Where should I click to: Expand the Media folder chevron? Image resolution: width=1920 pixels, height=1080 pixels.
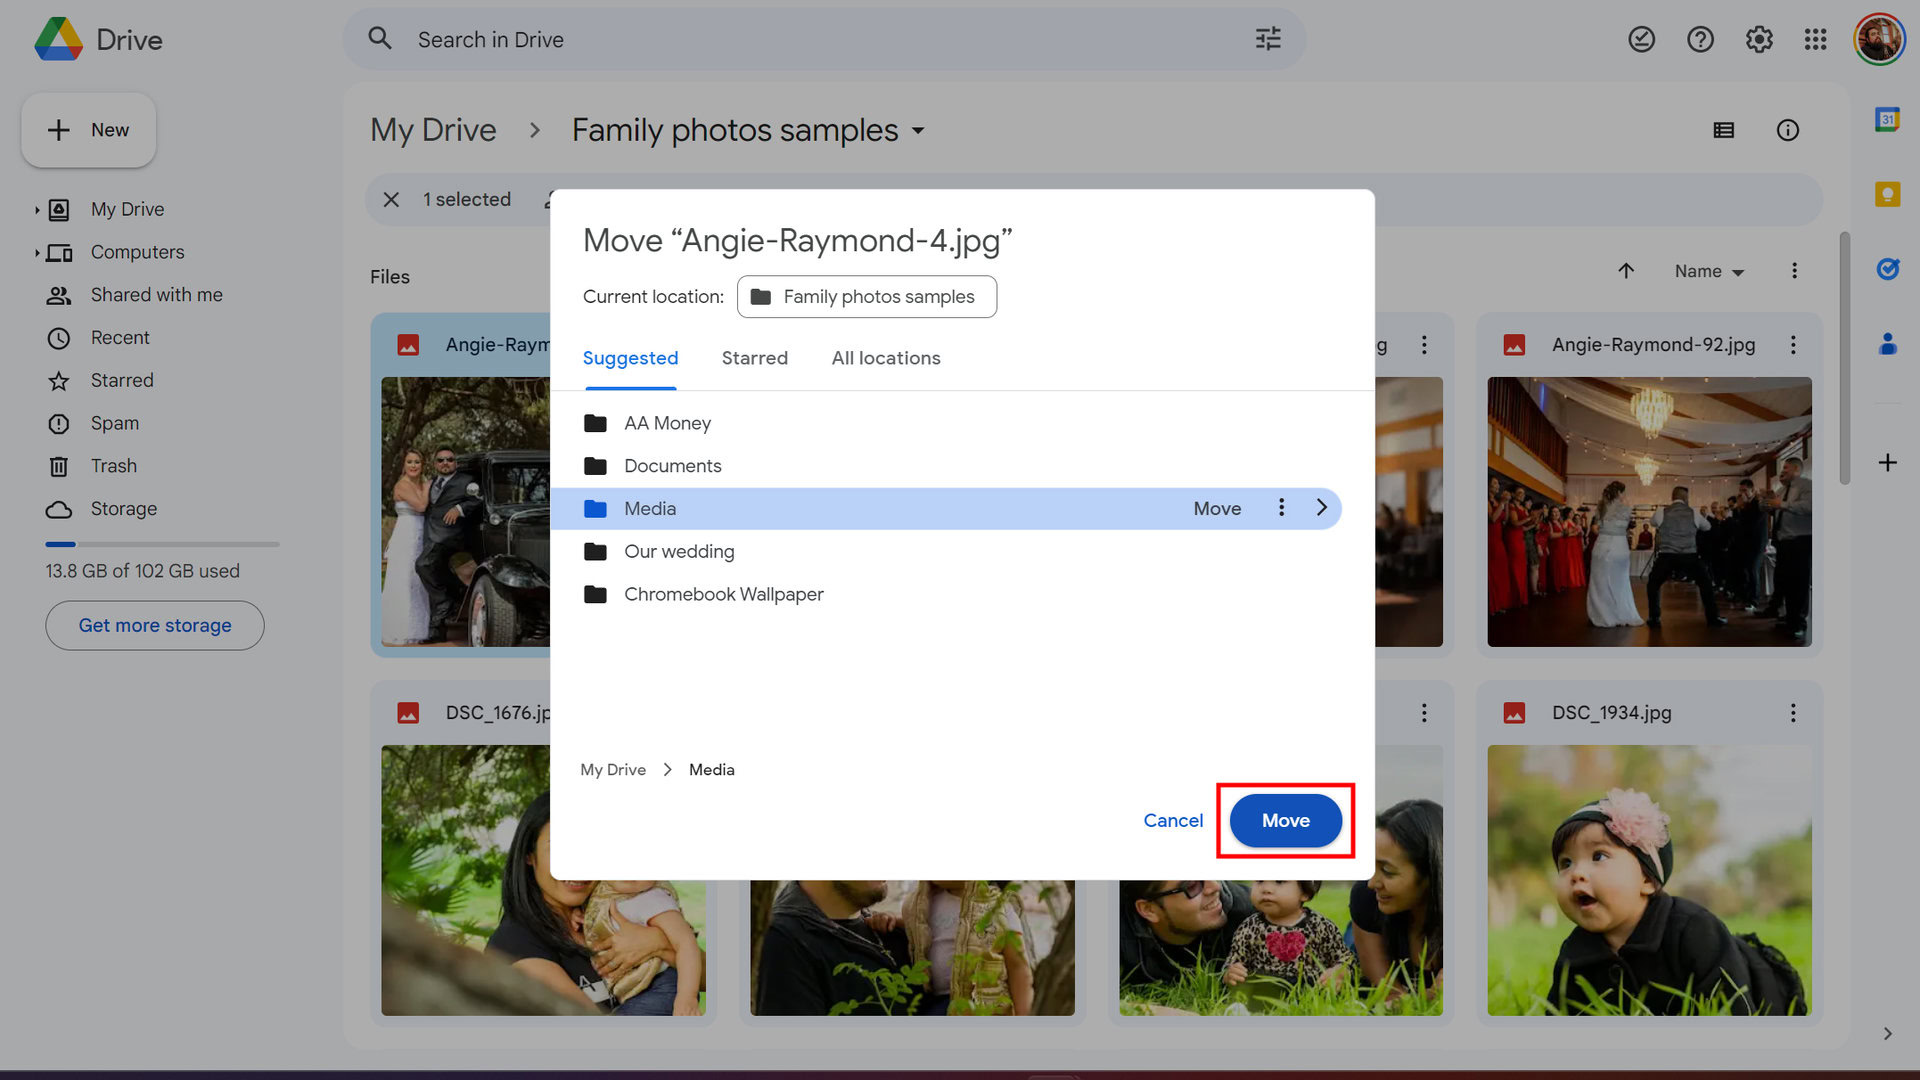pyautogui.click(x=1321, y=508)
